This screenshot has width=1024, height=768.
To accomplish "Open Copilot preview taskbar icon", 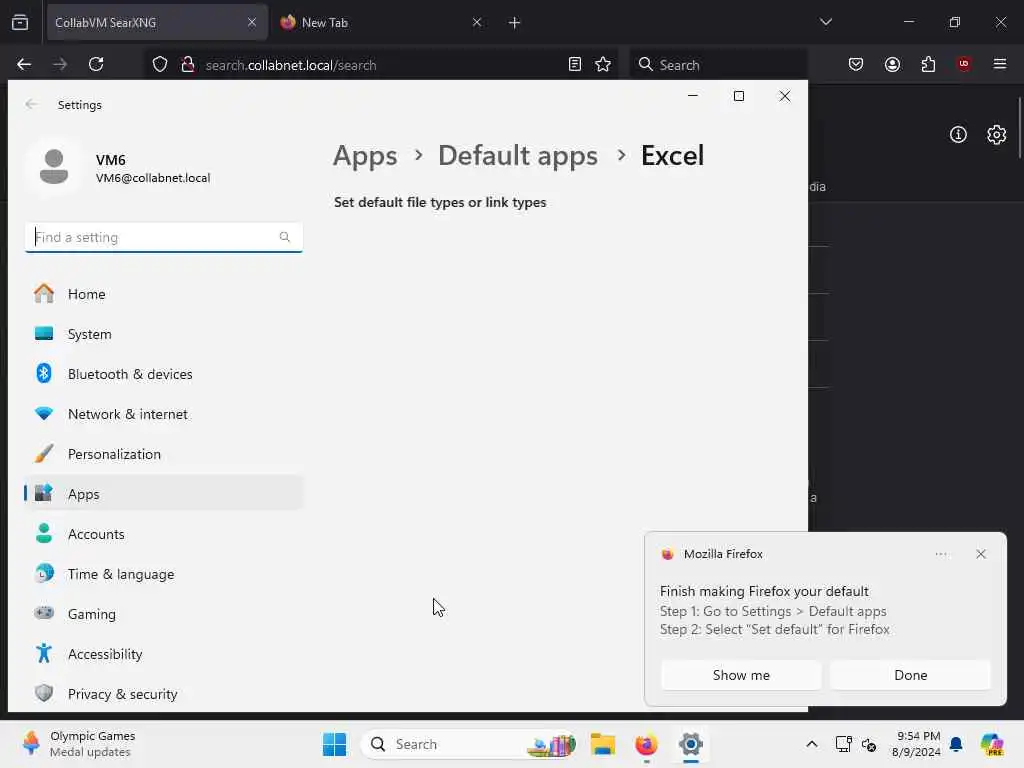I will pos(991,744).
